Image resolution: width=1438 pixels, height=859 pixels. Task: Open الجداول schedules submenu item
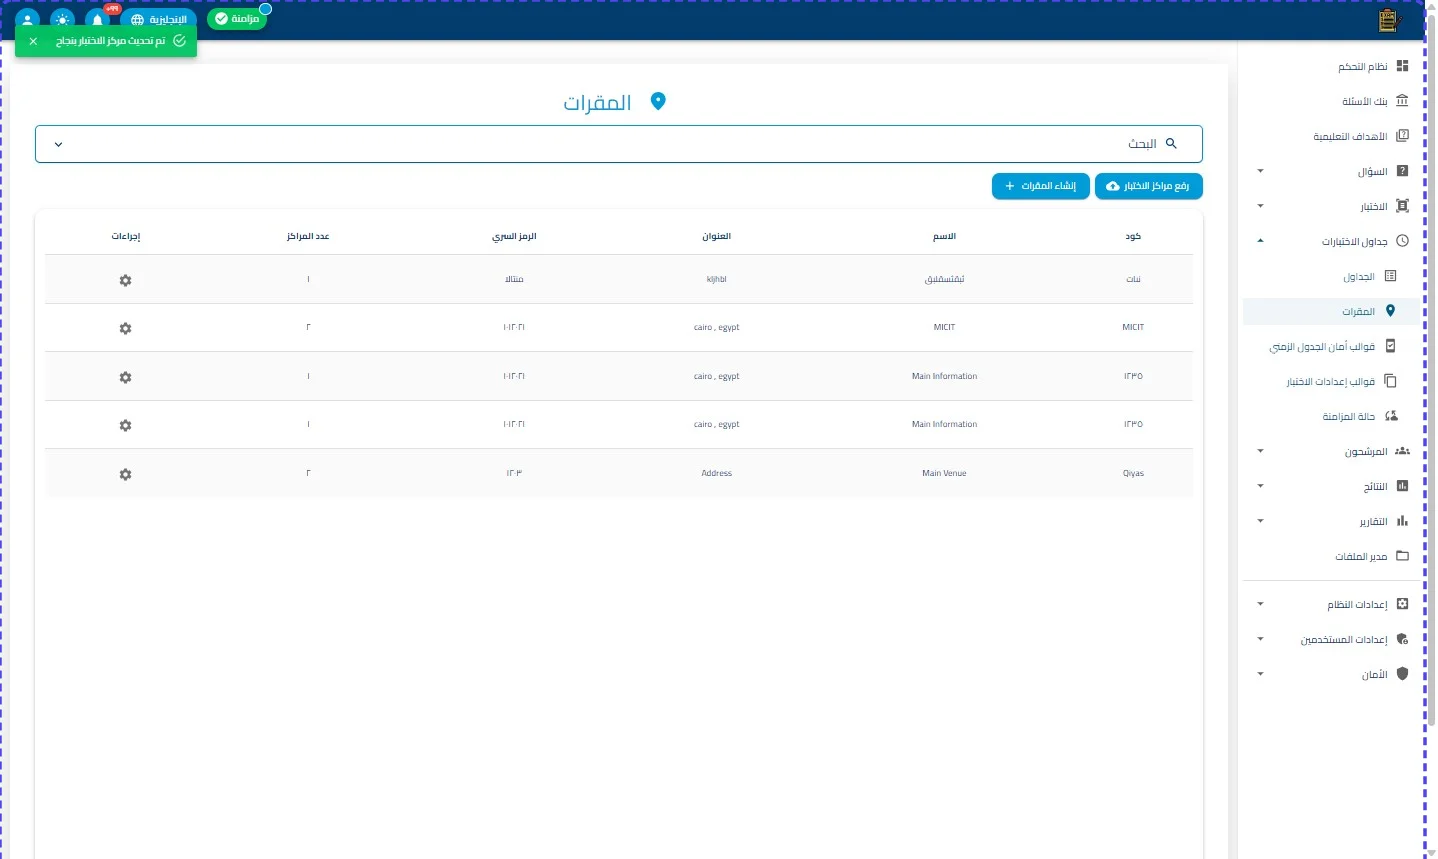click(x=1332, y=276)
